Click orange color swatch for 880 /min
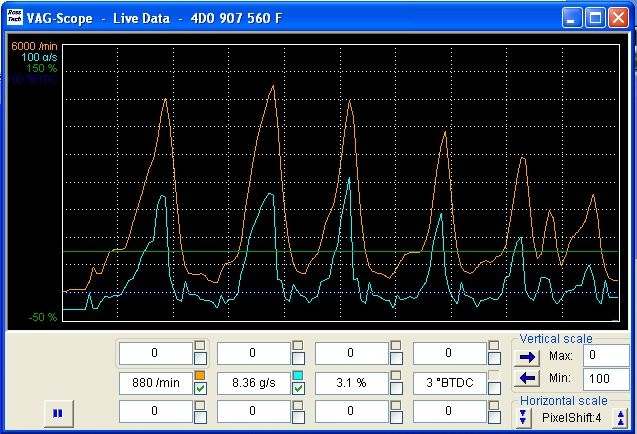Image resolution: width=637 pixels, height=434 pixels. point(200,375)
